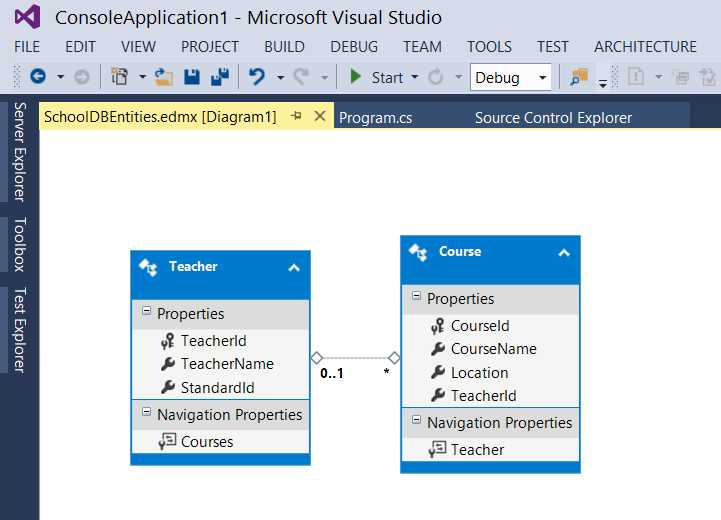
Task: Open the toolbar overflow options arrow
Action: [603, 83]
